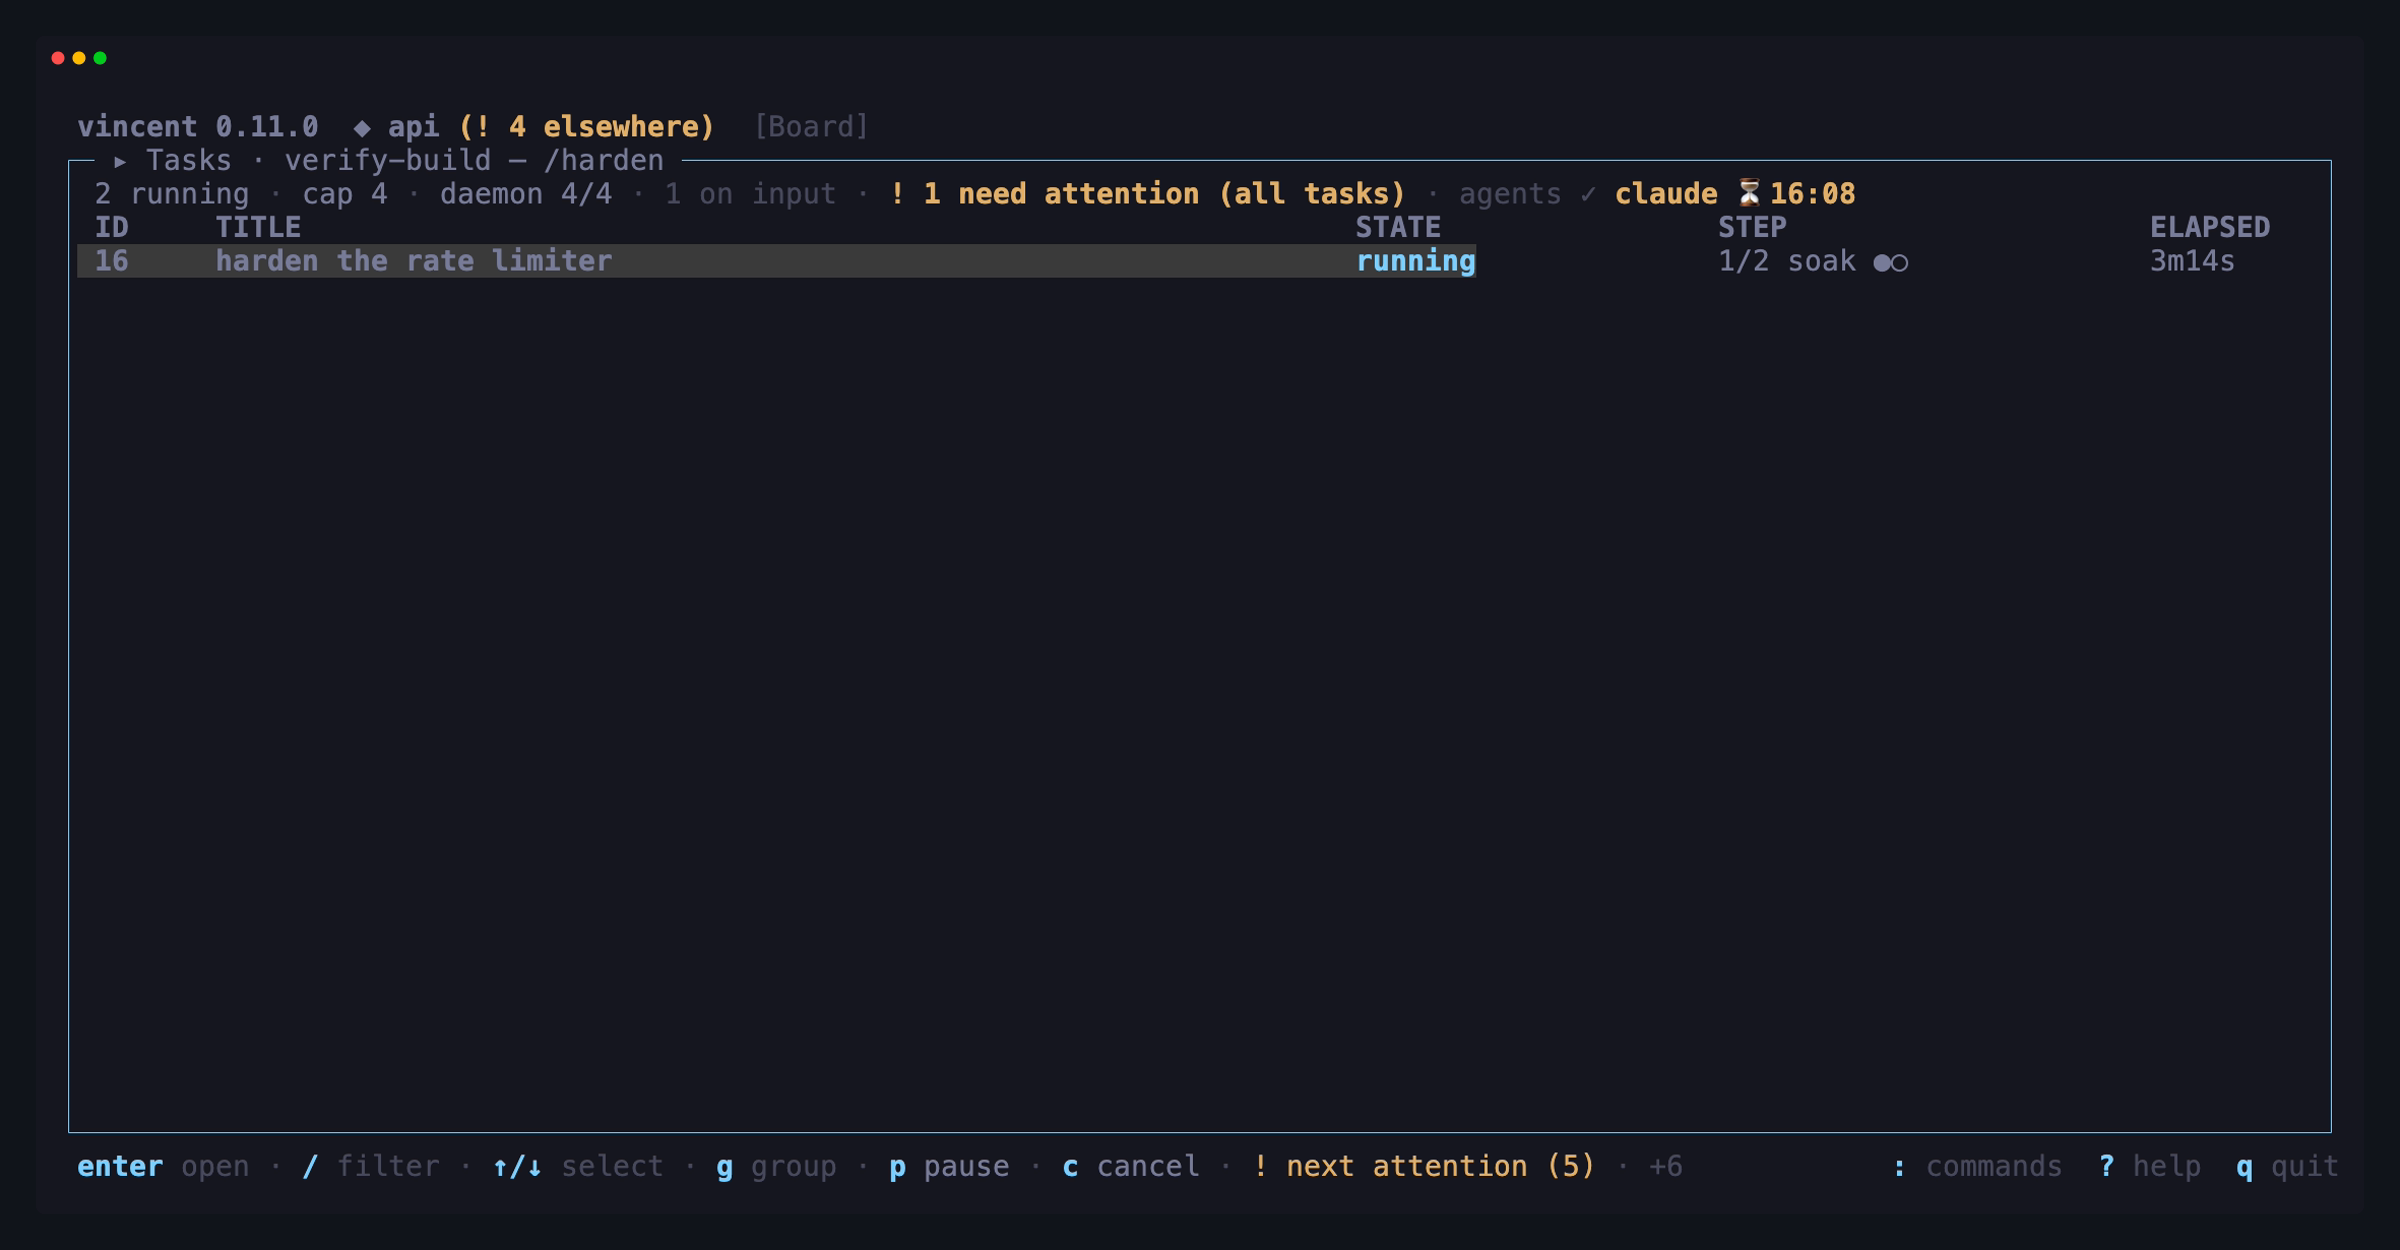Click the '(! 4 elsewhere)' warning
The width and height of the screenshot is (2400, 1250).
(x=587, y=127)
